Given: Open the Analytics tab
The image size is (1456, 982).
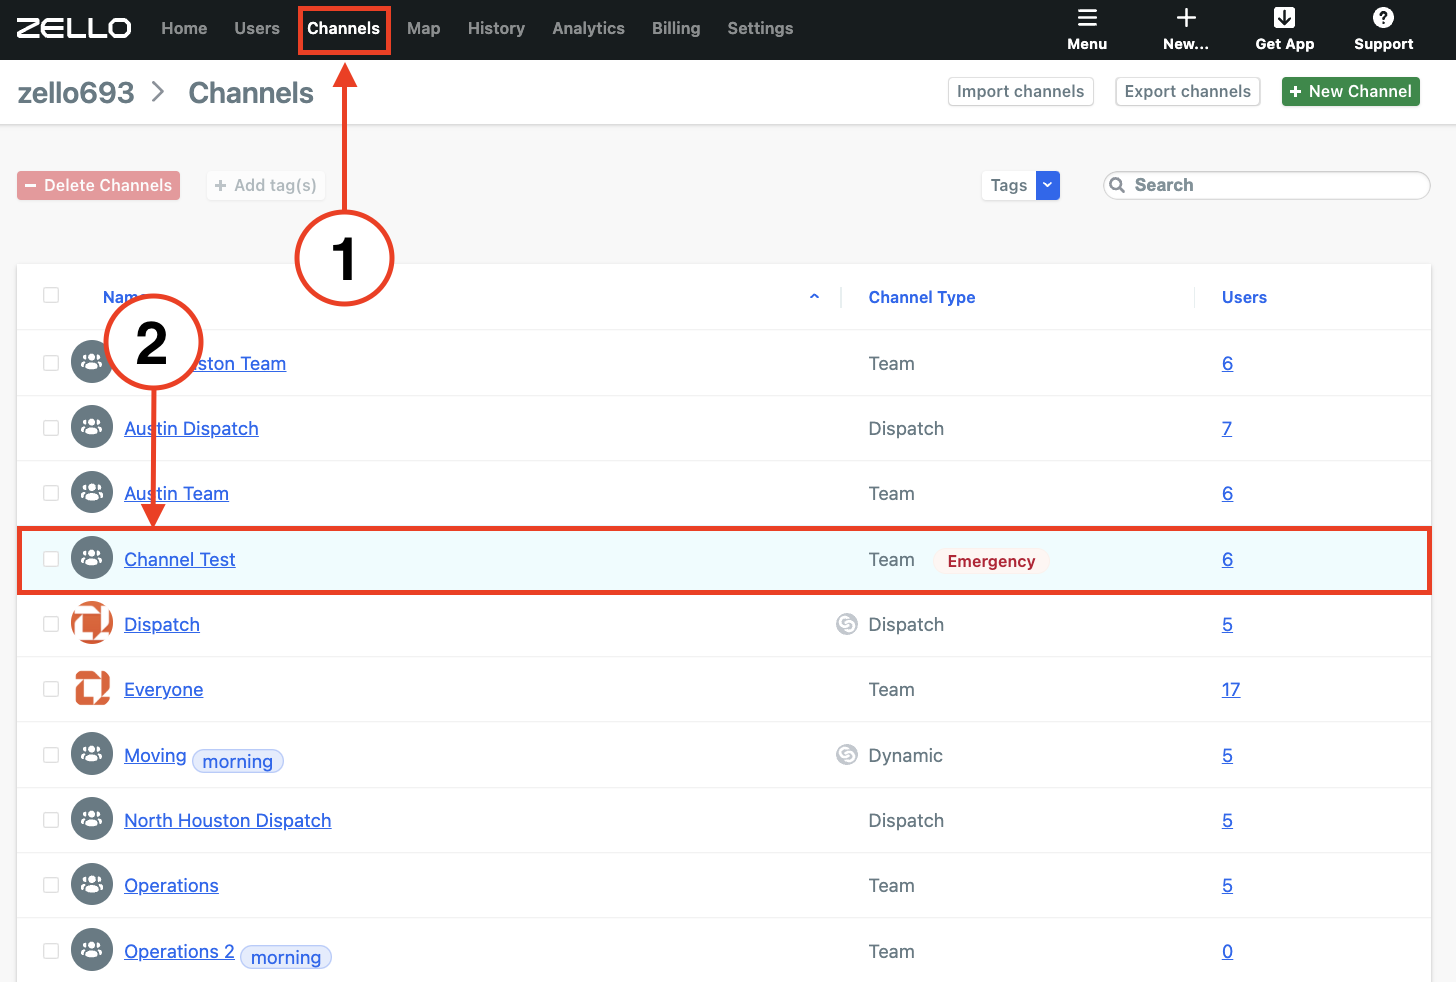Looking at the screenshot, I should click(588, 28).
